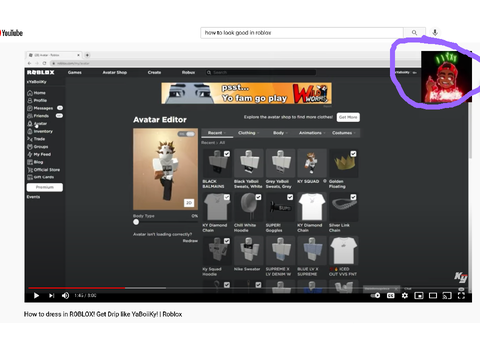Select the Nike Sweater item
This screenshot has height=360, width=480.
249,250
